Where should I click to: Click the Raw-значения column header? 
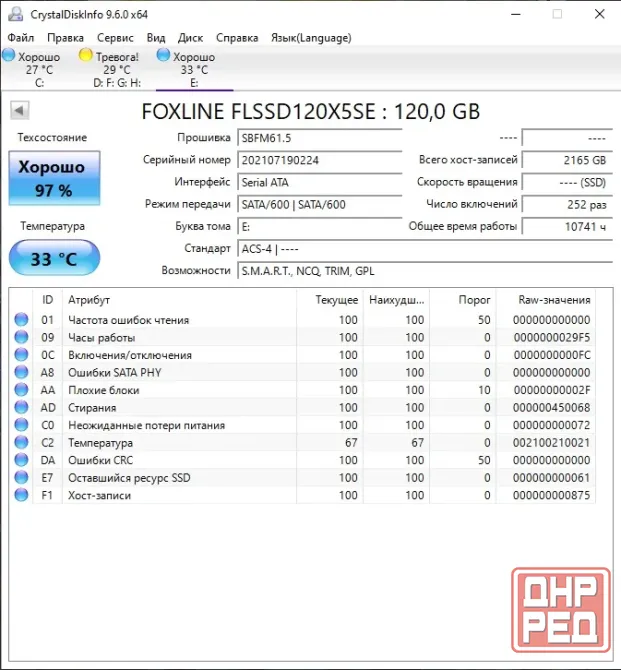pos(546,300)
